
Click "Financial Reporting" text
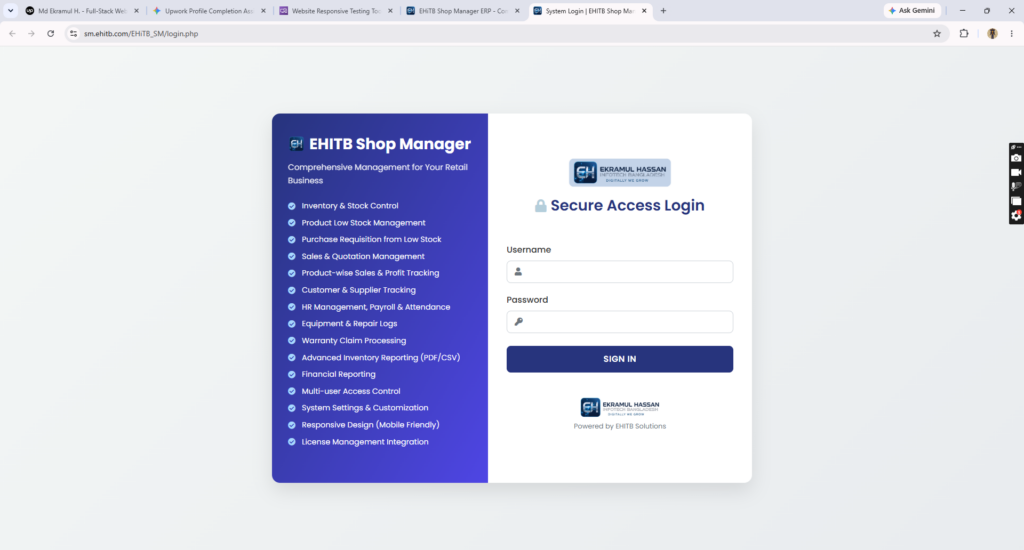338,374
